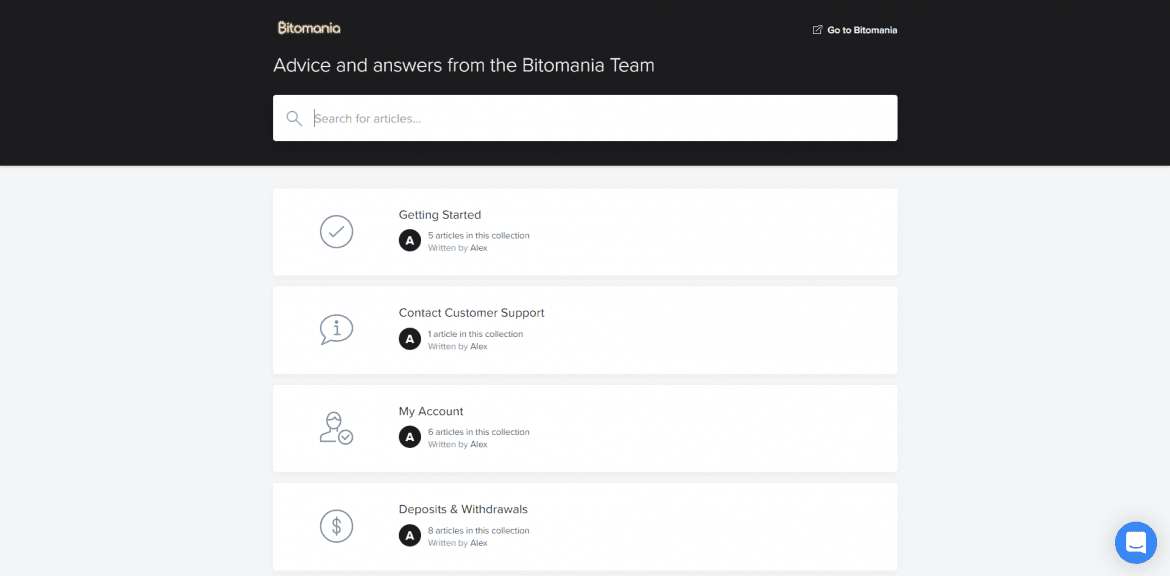
Task: Click '8 articles in this collection' text
Action: (478, 531)
